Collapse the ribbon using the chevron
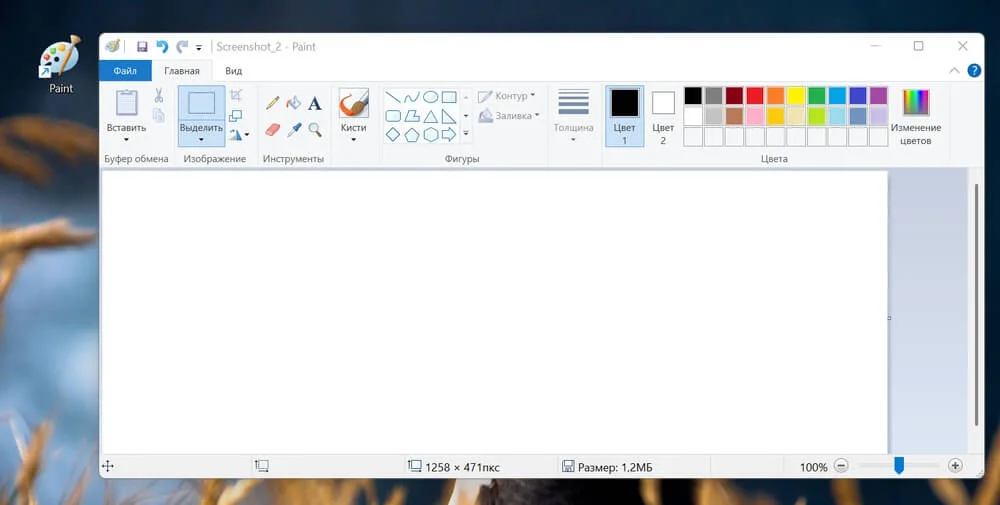Screen dimensions: 1000x505 click(954, 71)
